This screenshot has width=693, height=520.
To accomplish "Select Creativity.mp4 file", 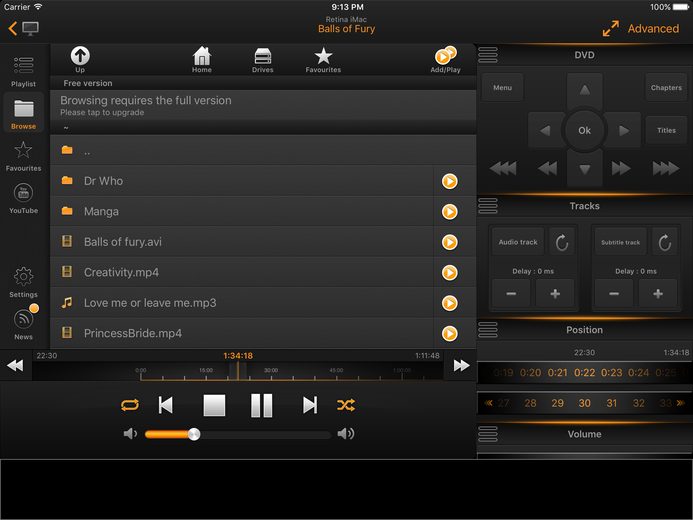I will click(x=242, y=273).
